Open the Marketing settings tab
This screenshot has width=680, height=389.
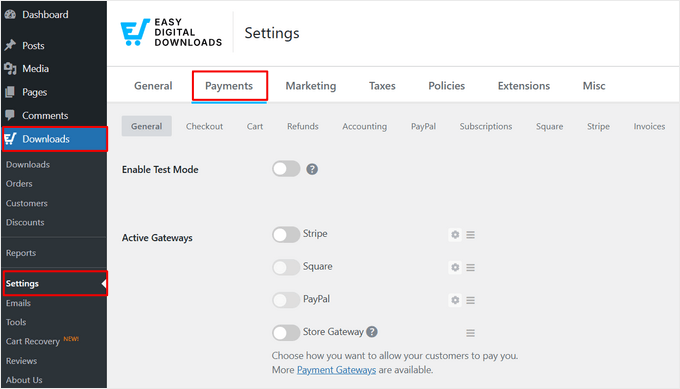[x=311, y=86]
